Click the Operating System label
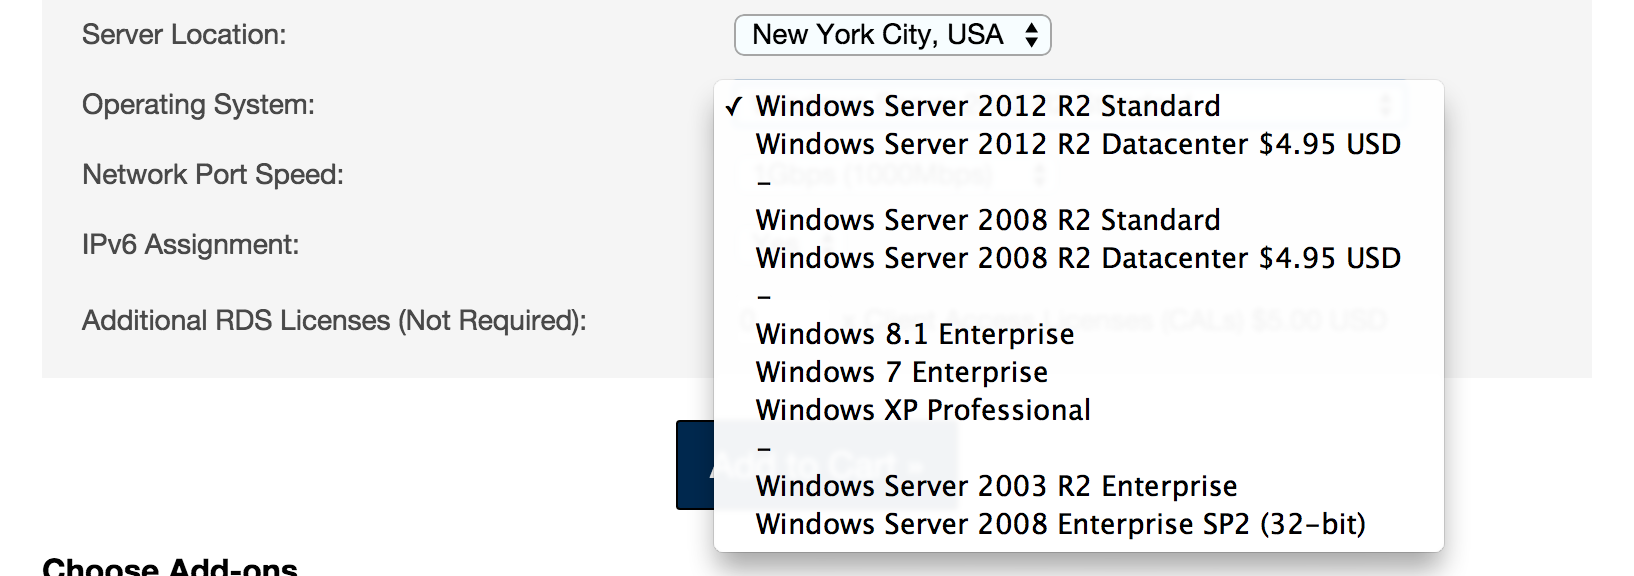 coord(198,105)
